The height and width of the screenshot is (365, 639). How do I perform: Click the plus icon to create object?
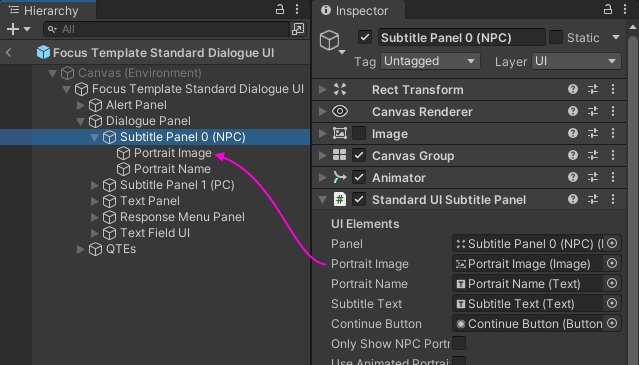tap(13, 29)
